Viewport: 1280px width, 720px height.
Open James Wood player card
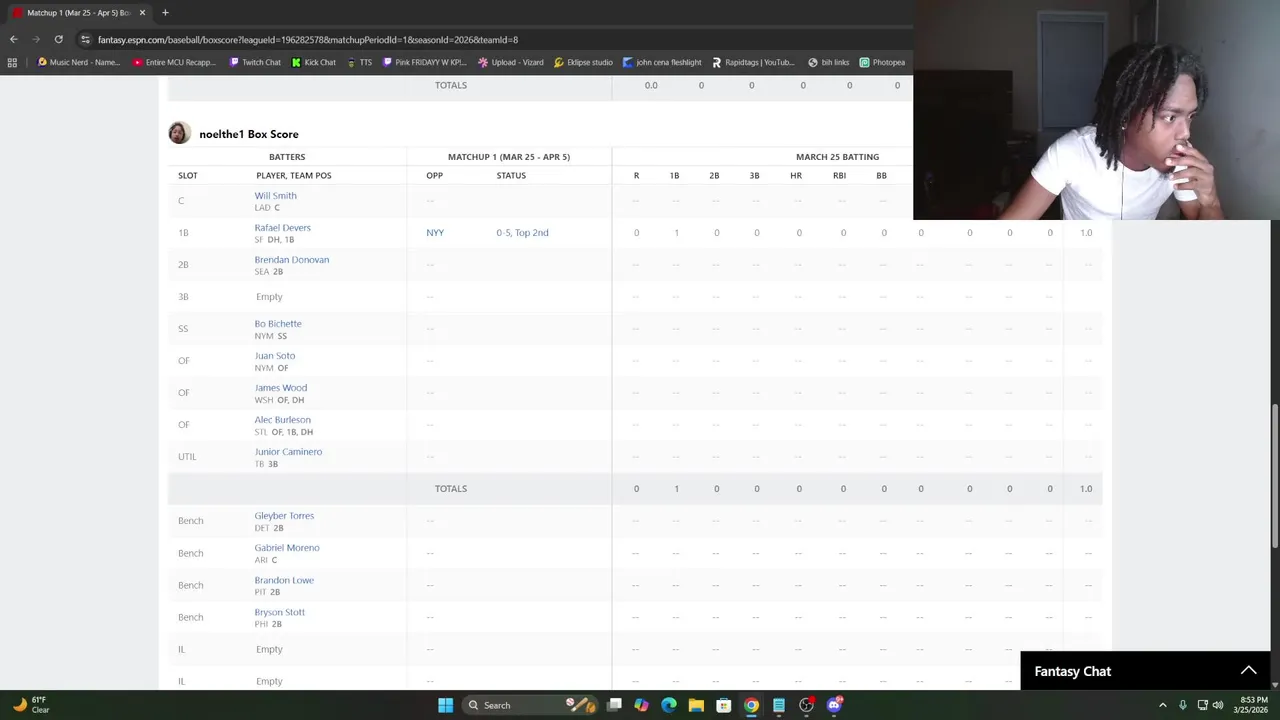pos(280,387)
